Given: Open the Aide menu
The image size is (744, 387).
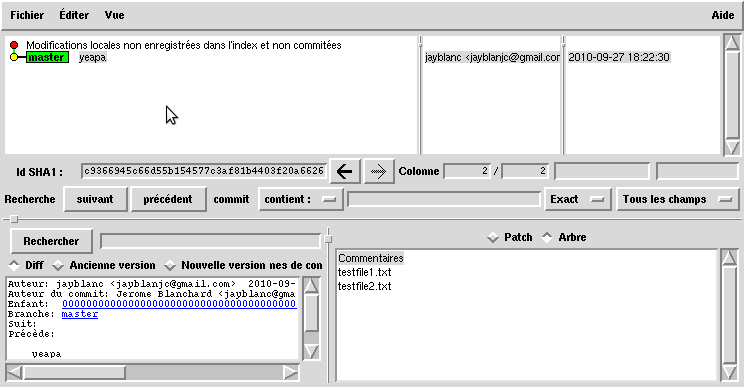Looking at the screenshot, I should pyautogui.click(x=723, y=15).
